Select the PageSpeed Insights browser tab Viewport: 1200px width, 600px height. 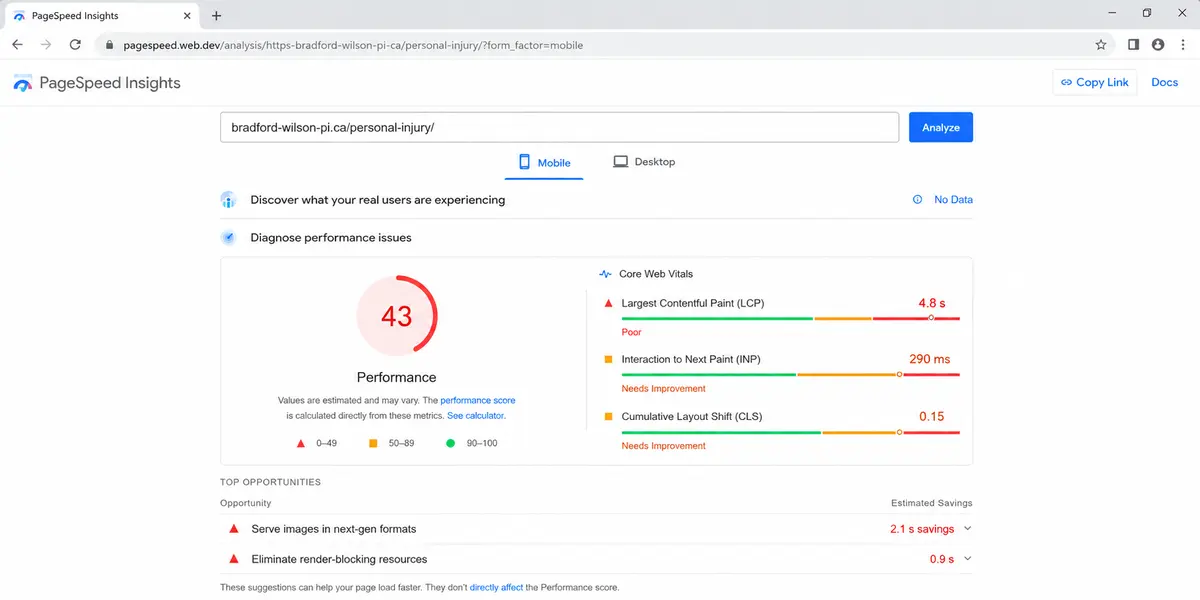pos(100,16)
